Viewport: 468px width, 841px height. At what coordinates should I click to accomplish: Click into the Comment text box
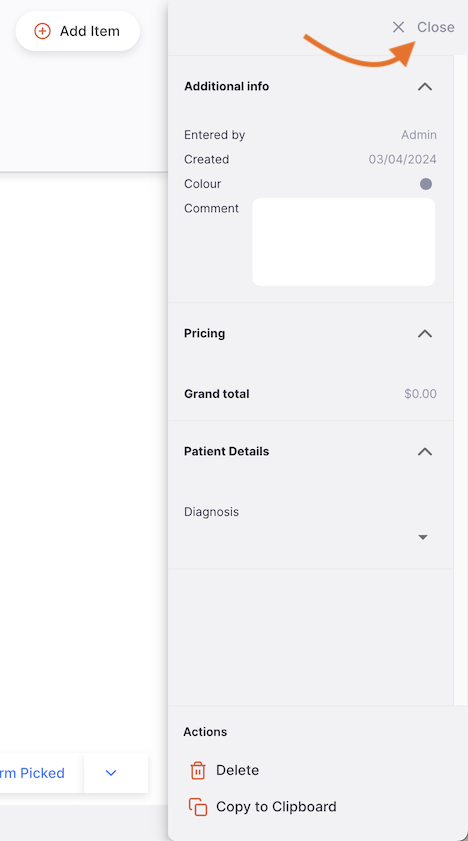(x=344, y=242)
